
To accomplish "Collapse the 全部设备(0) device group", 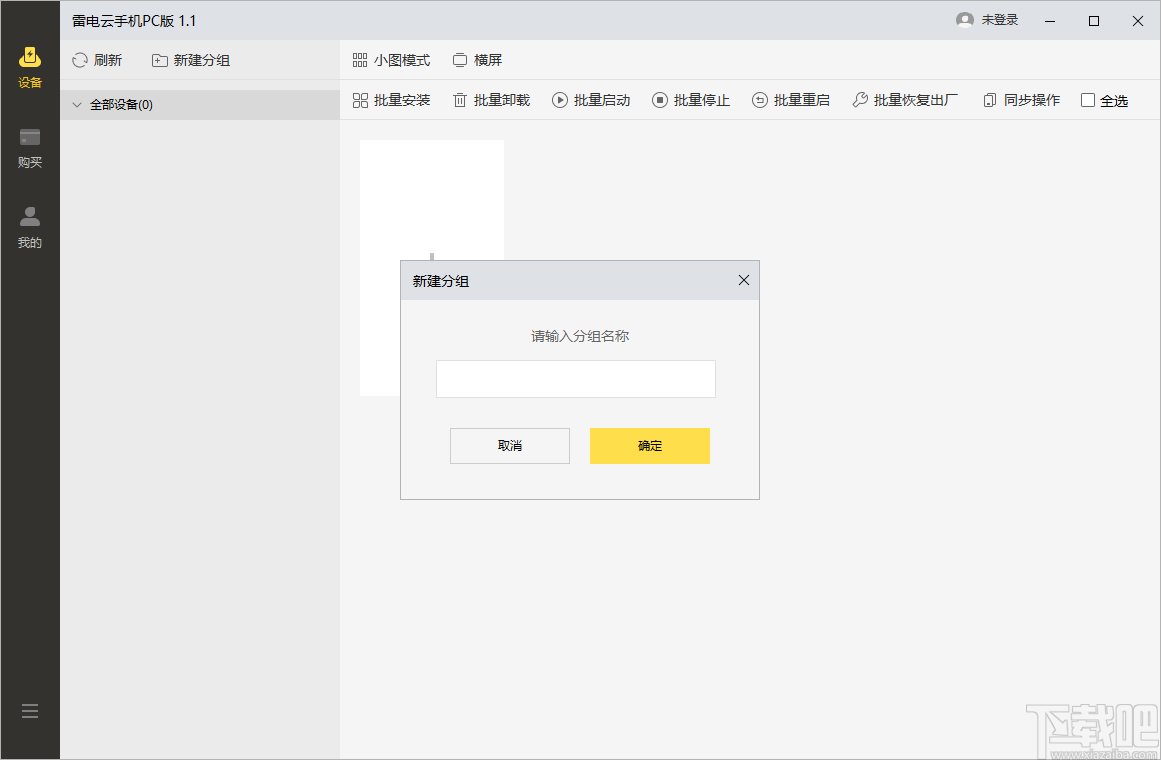I will click(x=77, y=104).
